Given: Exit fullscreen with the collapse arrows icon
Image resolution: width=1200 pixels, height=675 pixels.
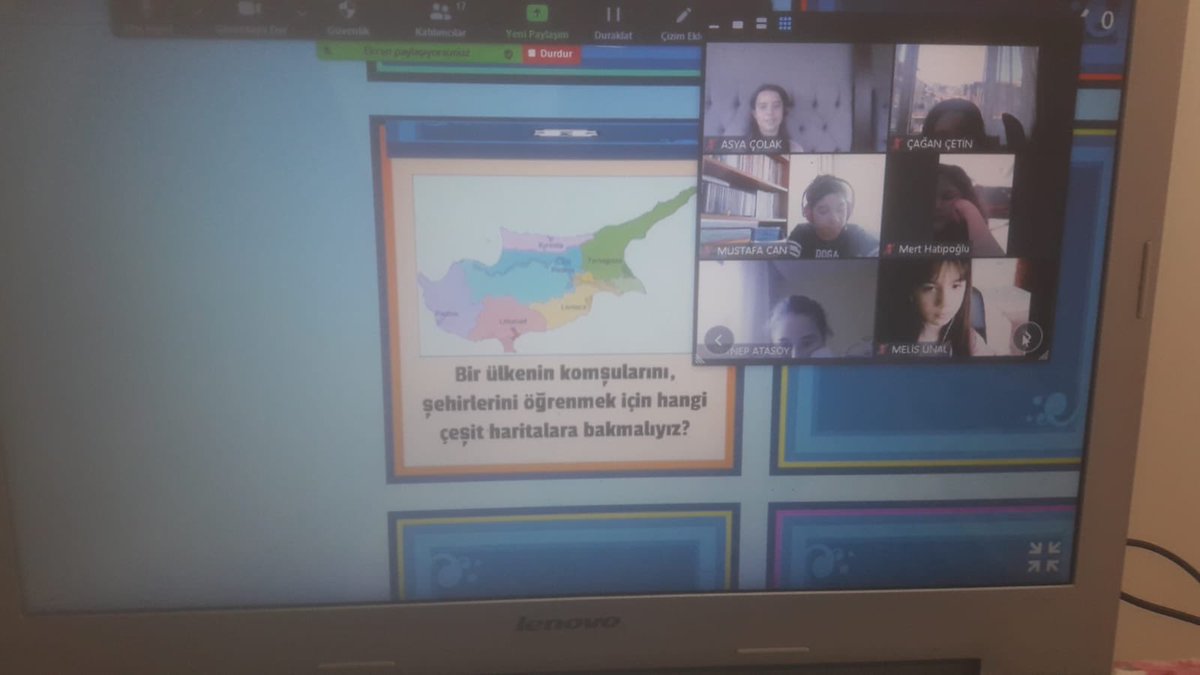Looking at the screenshot, I should [x=1043, y=558].
